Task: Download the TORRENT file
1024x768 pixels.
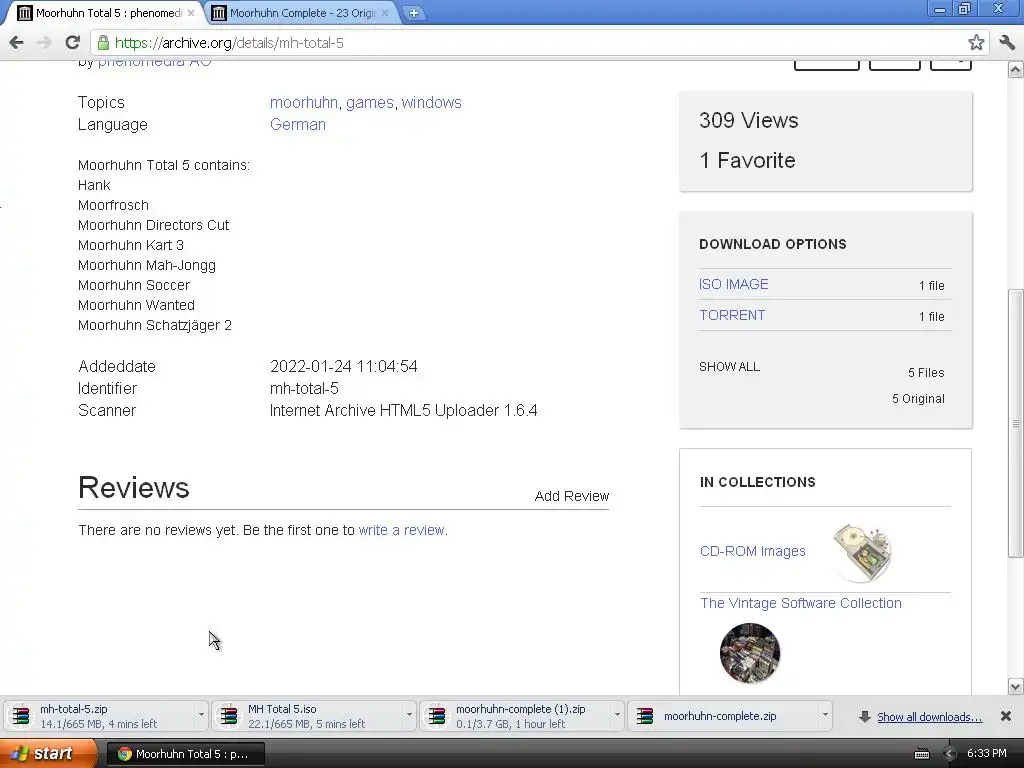Action: [x=732, y=315]
